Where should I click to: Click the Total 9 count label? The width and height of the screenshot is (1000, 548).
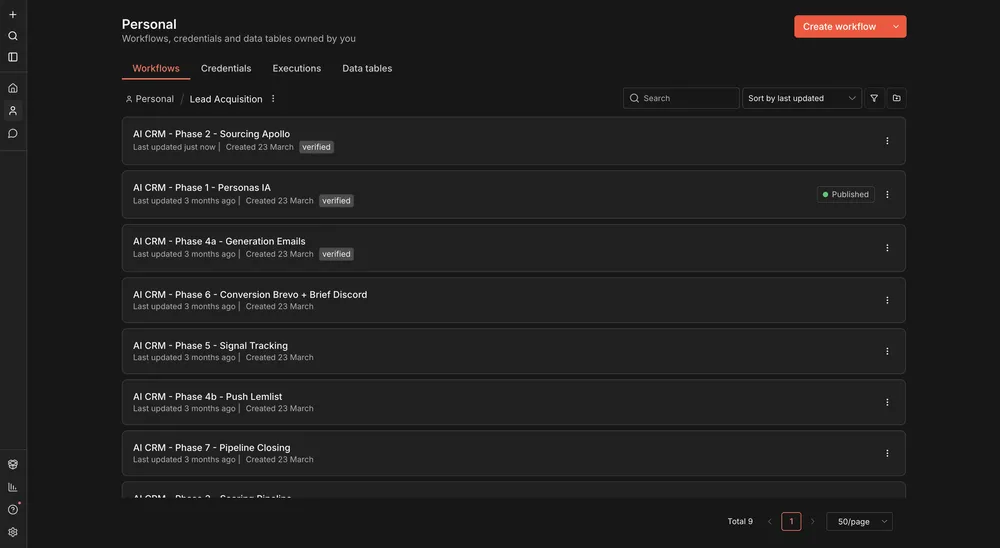tap(740, 522)
